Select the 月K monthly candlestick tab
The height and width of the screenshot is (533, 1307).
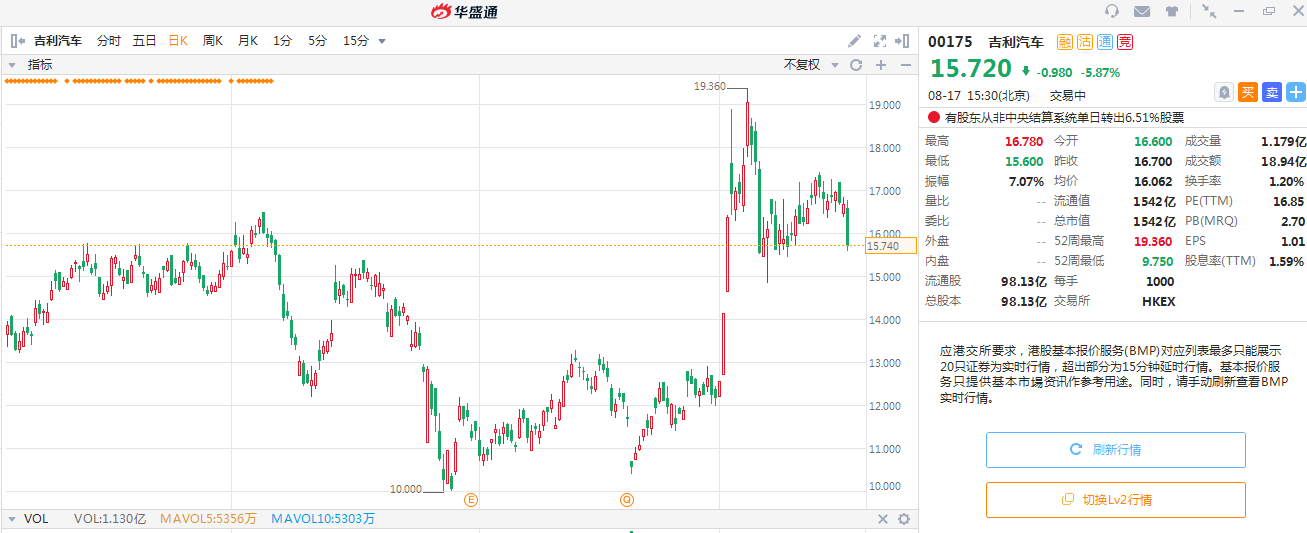point(247,41)
